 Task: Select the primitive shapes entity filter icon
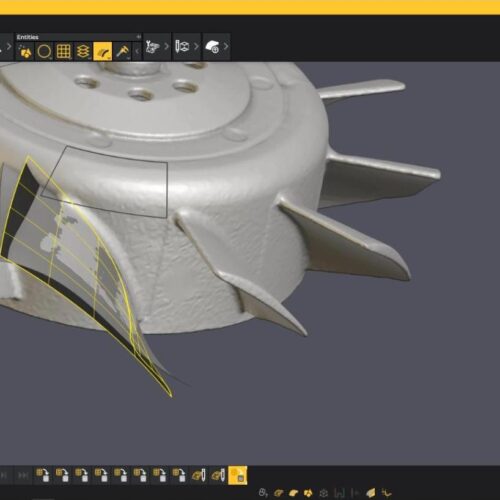coord(25,51)
